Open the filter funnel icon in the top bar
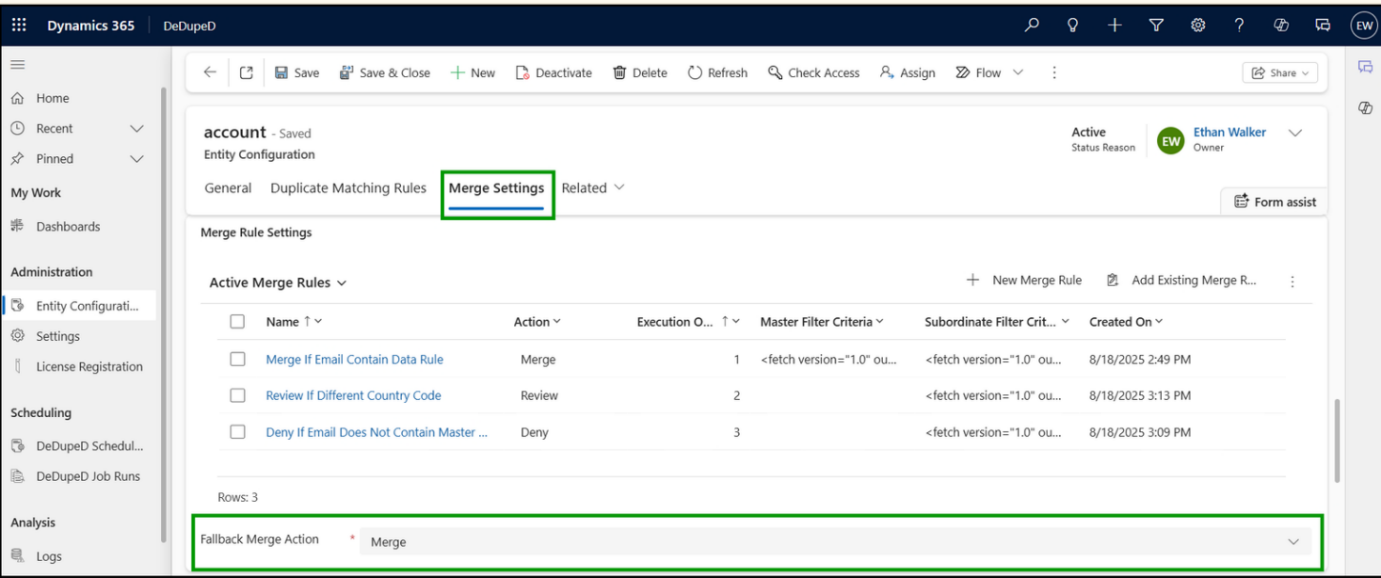The height and width of the screenshot is (578, 1381). (x=1155, y=24)
